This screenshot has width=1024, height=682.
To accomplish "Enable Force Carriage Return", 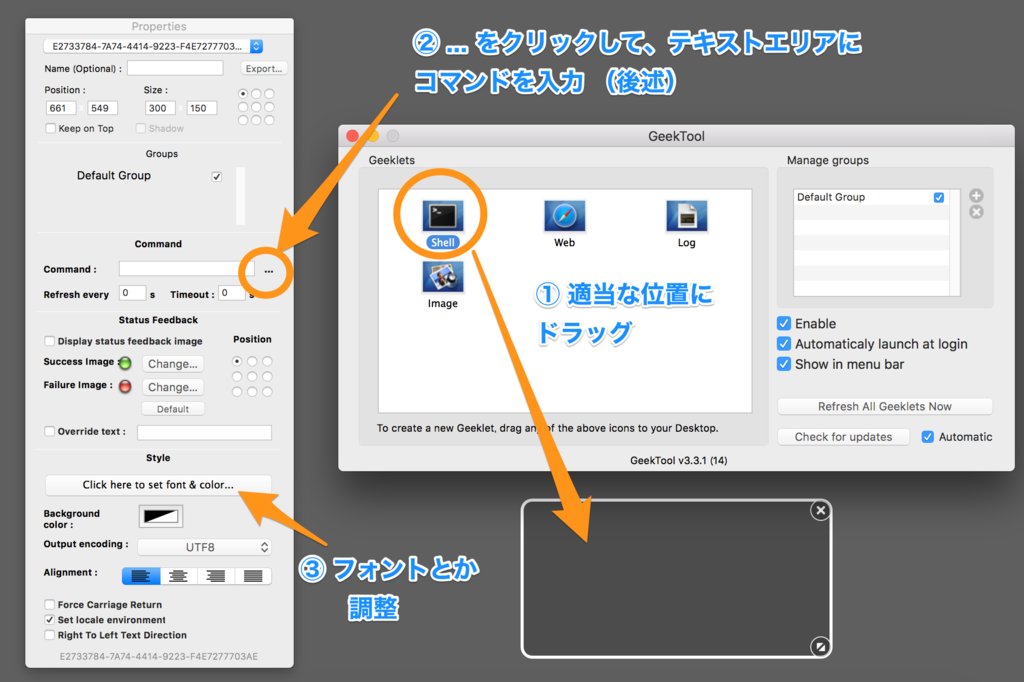I will (x=50, y=604).
